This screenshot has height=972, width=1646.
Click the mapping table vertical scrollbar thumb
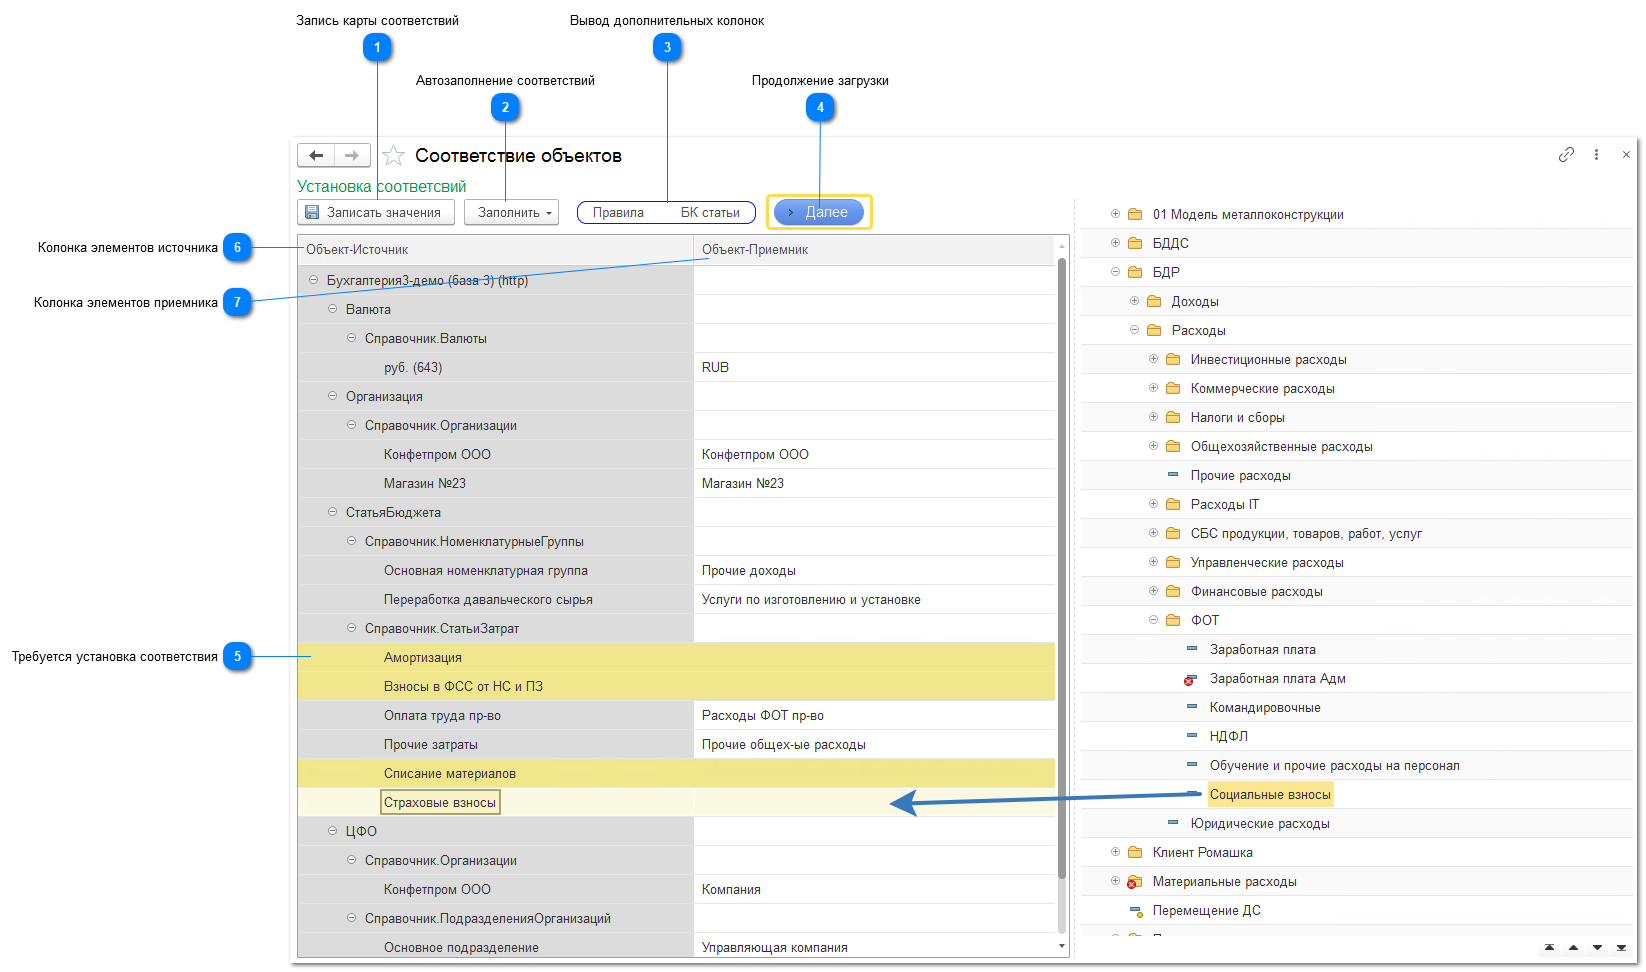pyautogui.click(x=1062, y=568)
